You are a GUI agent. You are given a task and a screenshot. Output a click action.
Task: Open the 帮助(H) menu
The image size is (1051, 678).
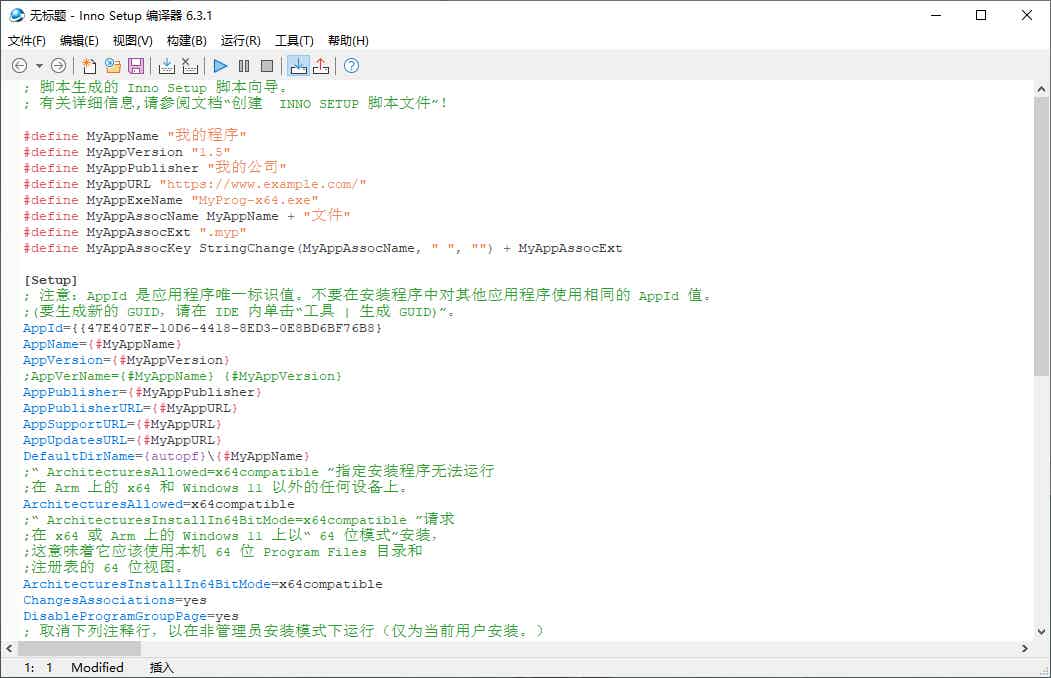[348, 41]
